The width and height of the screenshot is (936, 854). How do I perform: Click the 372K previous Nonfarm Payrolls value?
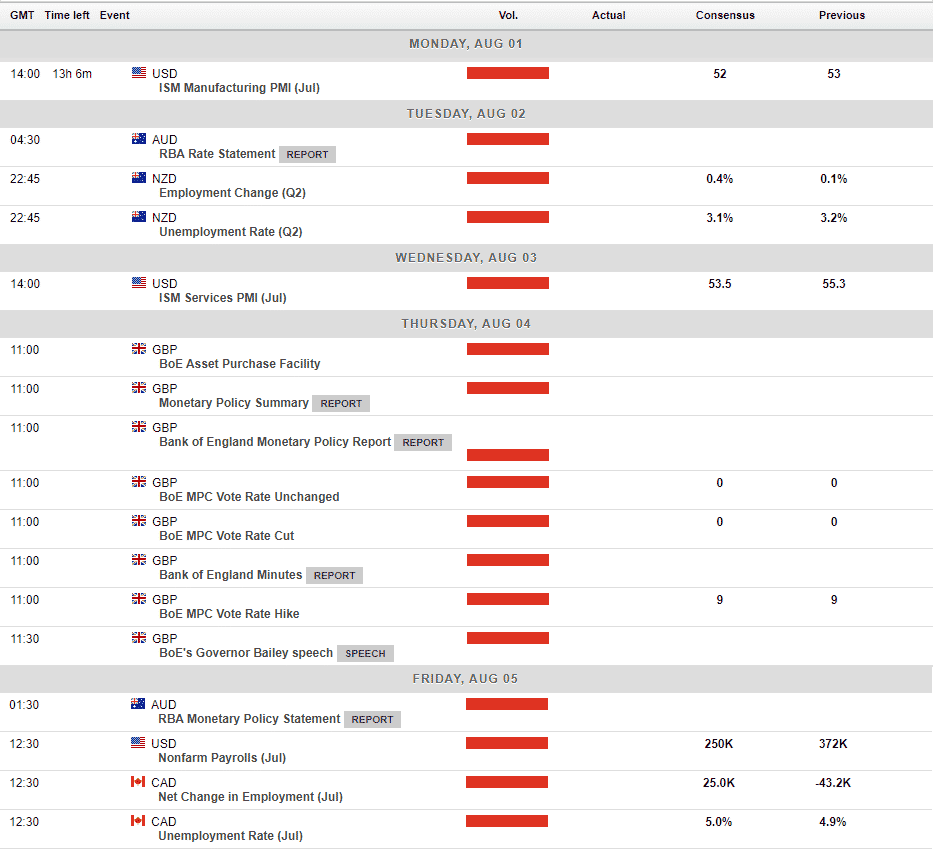[x=833, y=744]
